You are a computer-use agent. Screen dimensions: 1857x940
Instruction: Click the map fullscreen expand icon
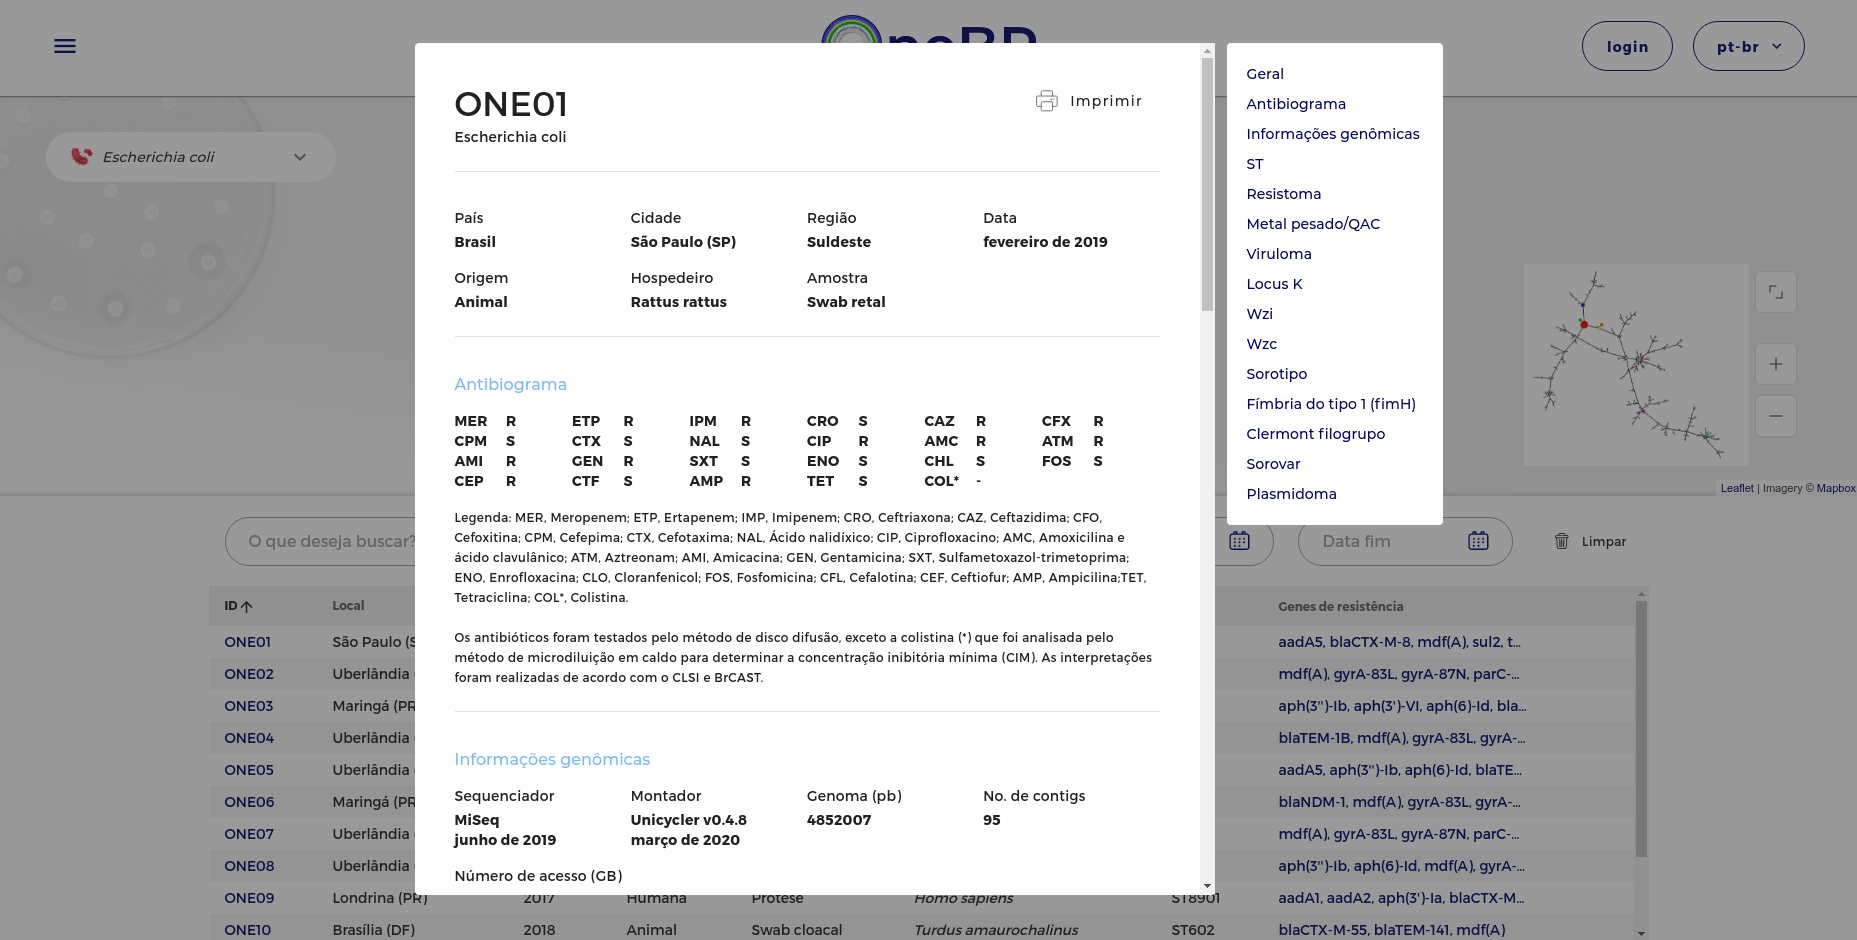pos(1776,292)
